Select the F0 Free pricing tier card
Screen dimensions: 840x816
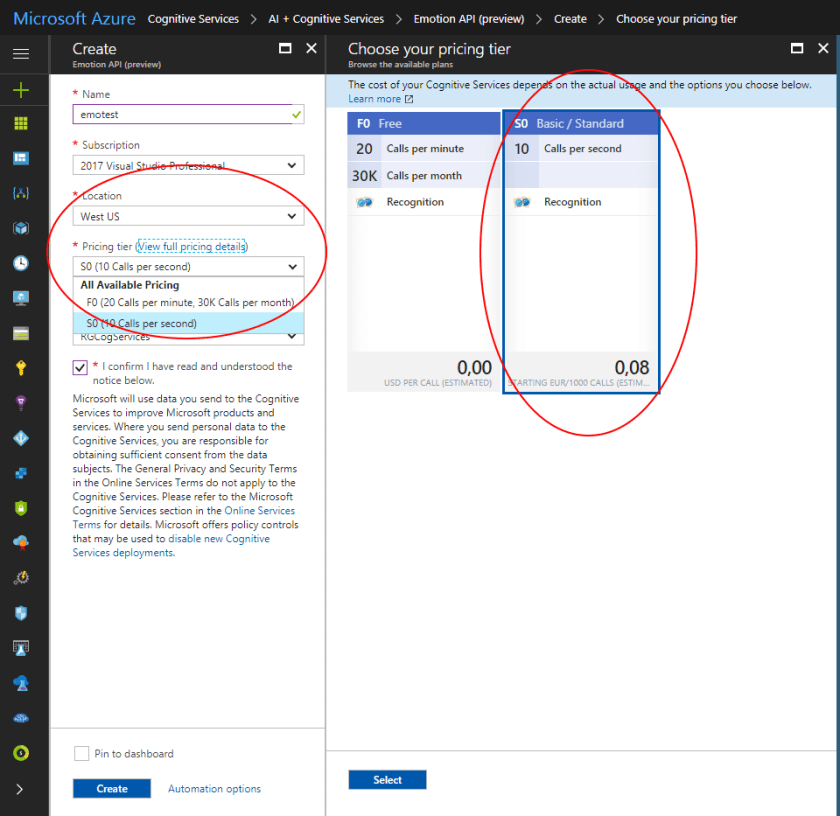[x=423, y=250]
